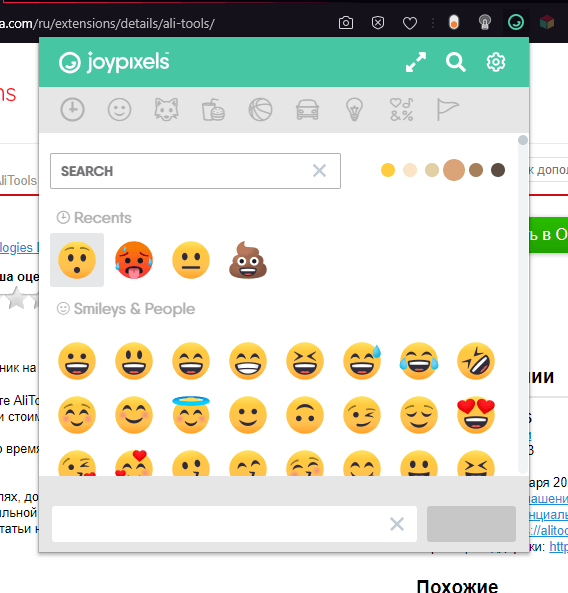Expand the JoyPixels popup to full size
This screenshot has width=568, height=593.
coord(416,62)
